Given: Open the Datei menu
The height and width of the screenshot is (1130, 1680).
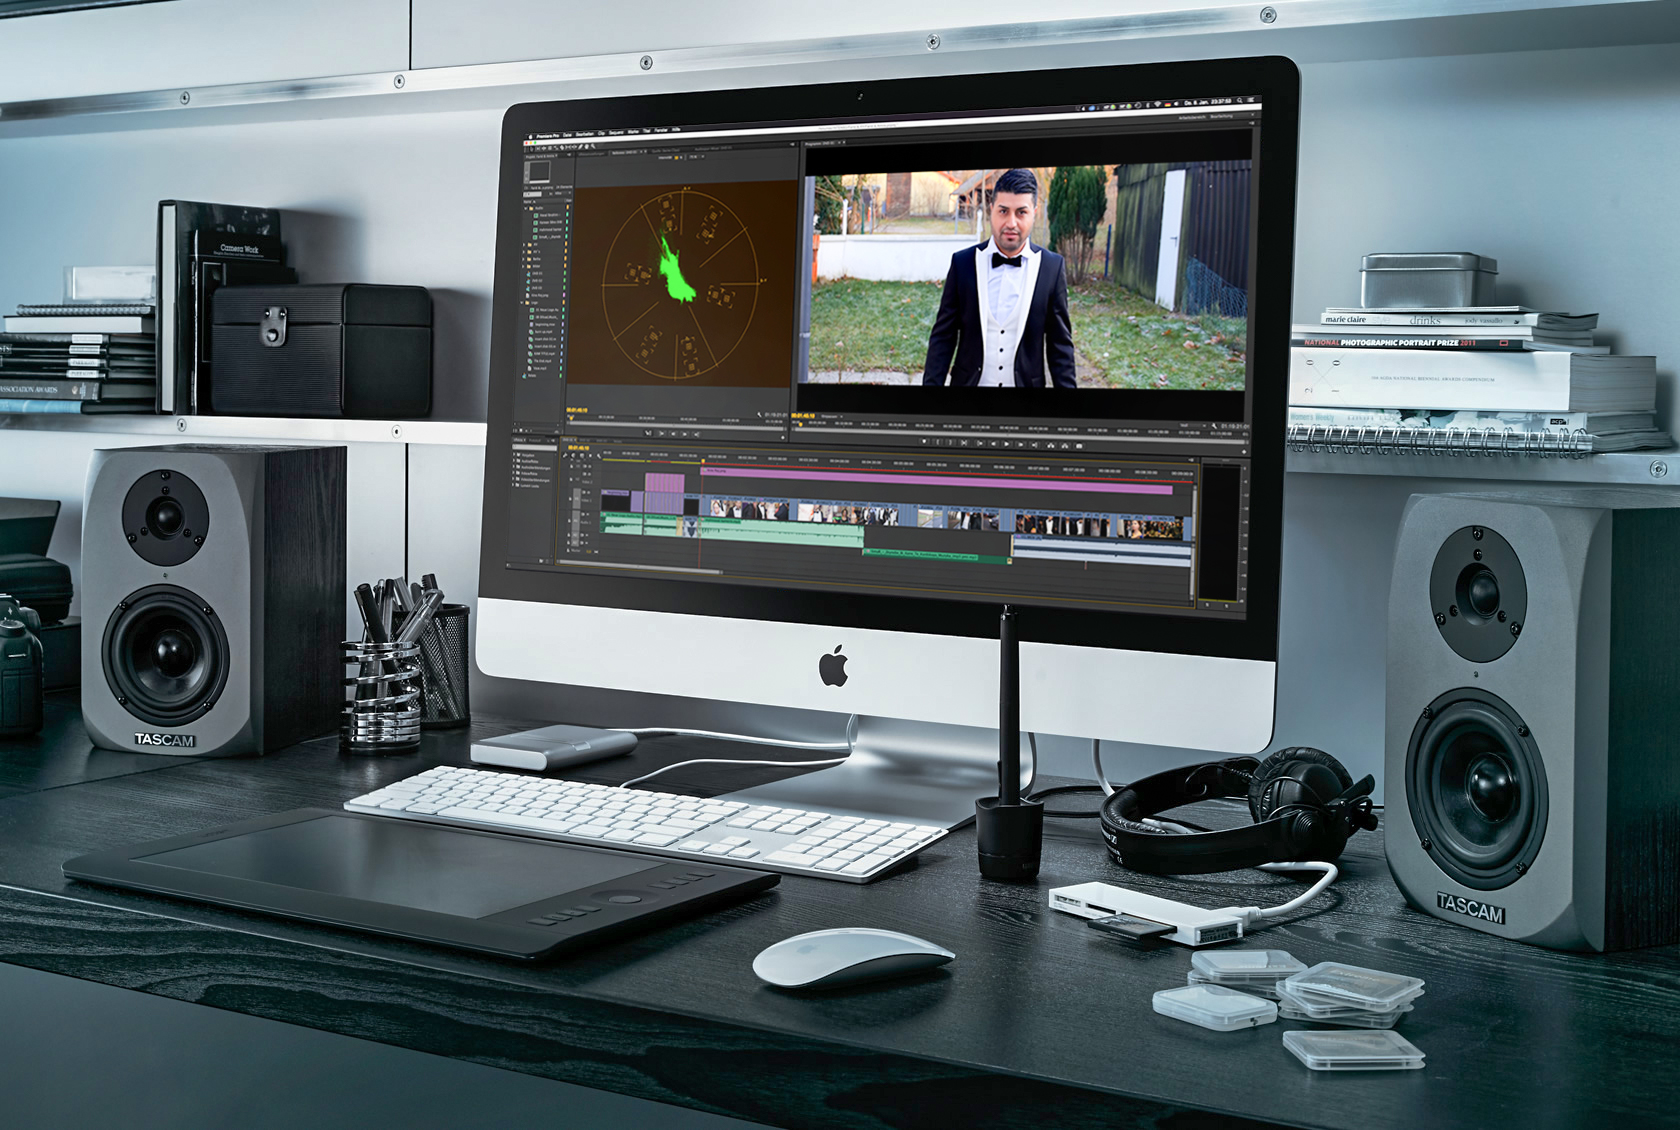Looking at the screenshot, I should point(567,135).
